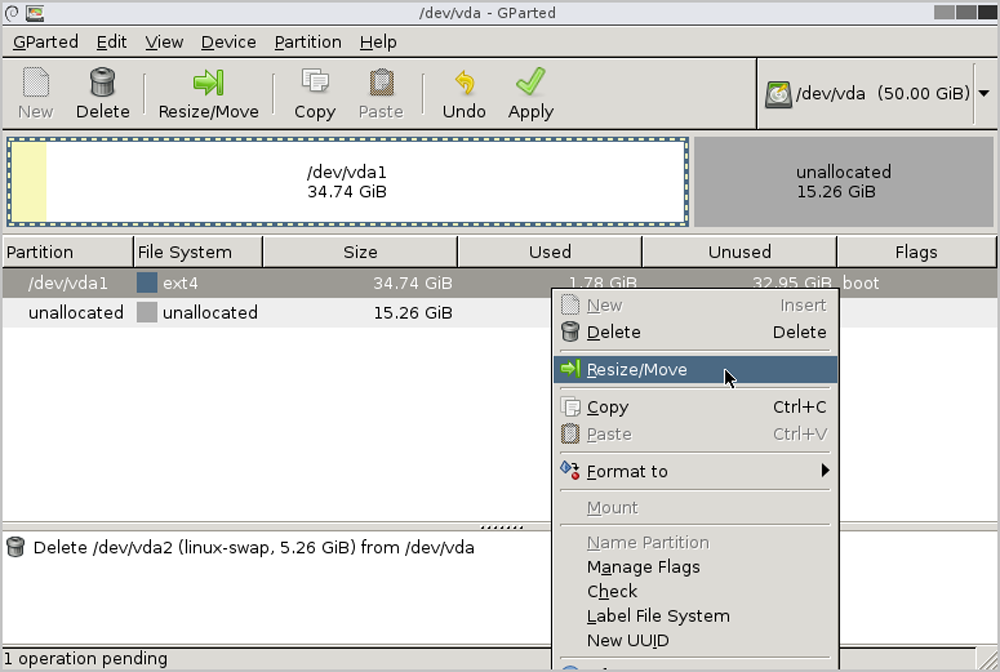Sort by the Size column header

click(x=360, y=252)
